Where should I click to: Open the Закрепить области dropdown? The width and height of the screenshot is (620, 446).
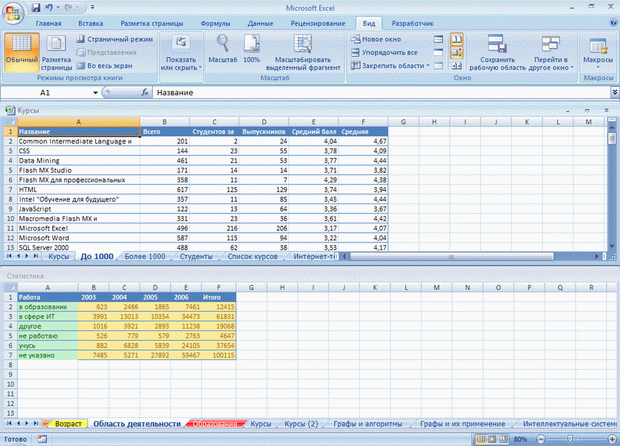tap(388, 65)
